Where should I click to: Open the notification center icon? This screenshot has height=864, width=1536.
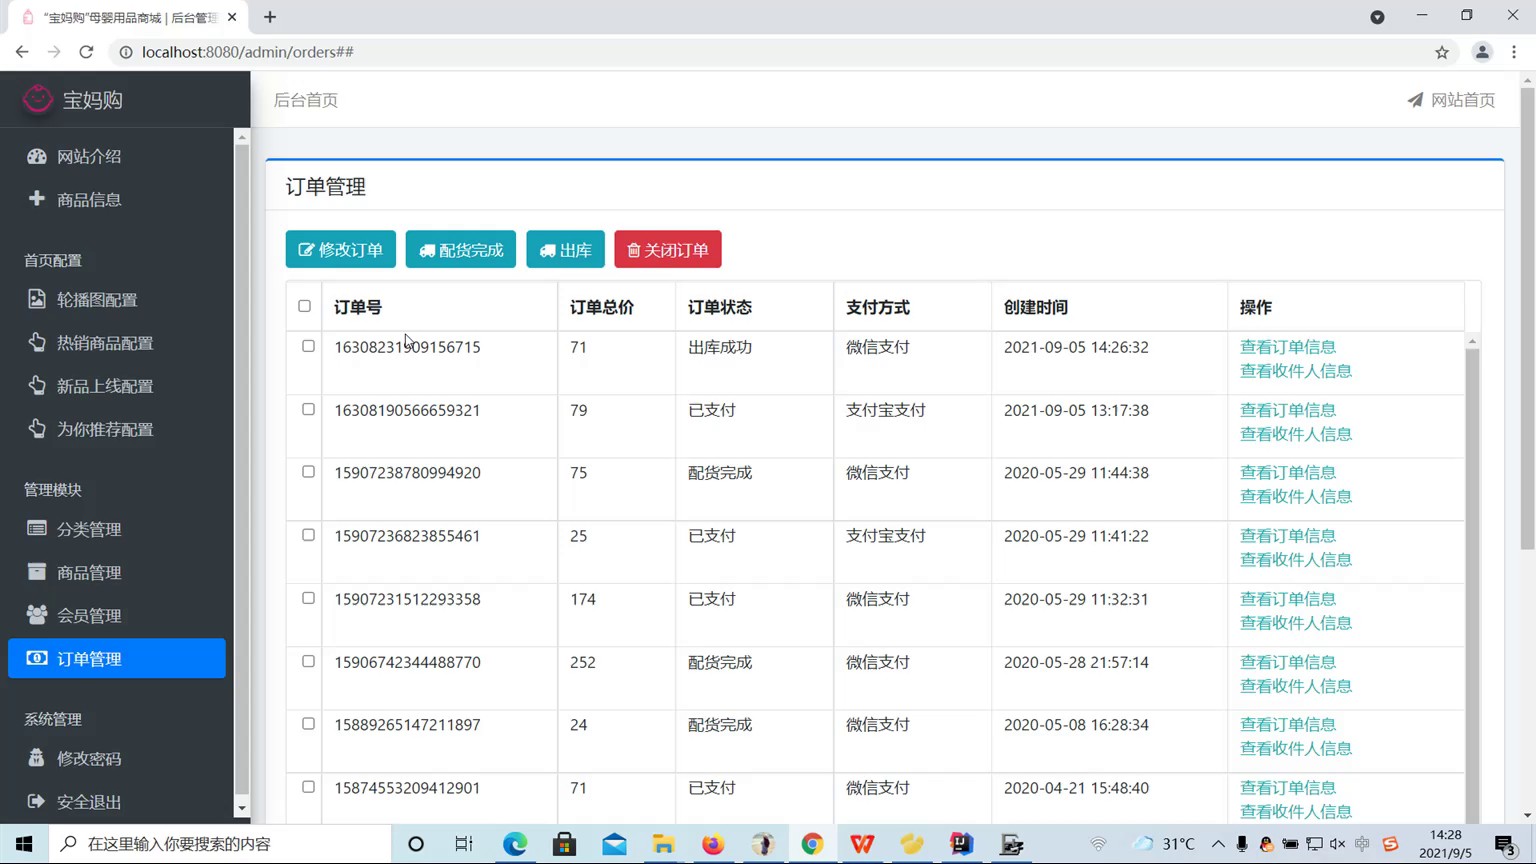[1504, 844]
